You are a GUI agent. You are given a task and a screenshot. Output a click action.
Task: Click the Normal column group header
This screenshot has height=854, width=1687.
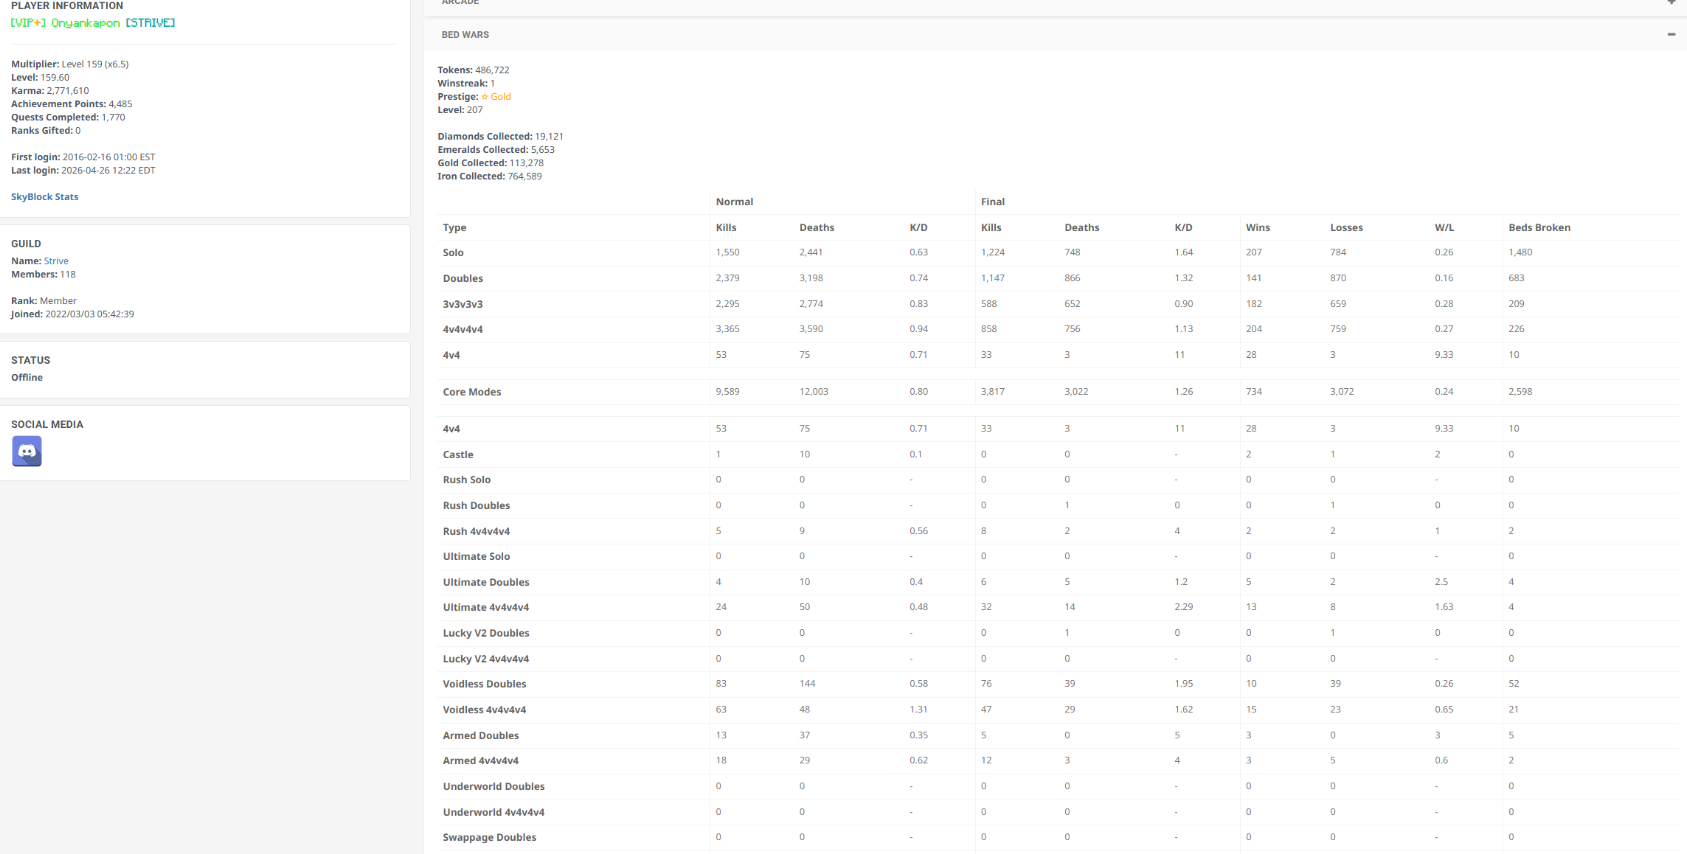click(x=734, y=202)
